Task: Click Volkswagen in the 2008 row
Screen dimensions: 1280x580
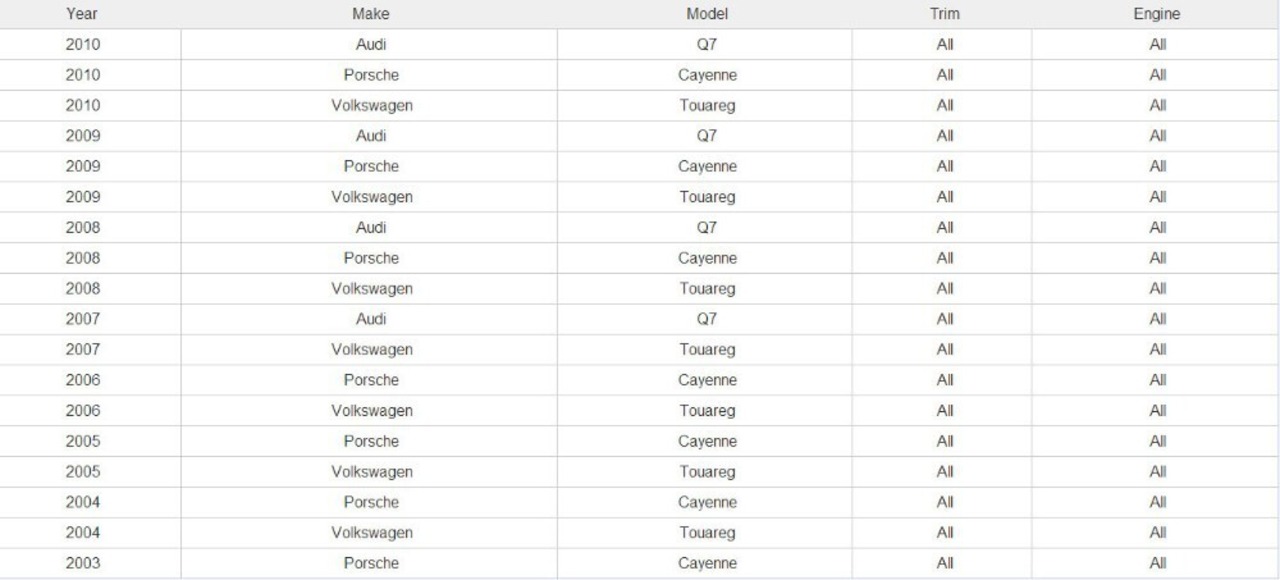Action: coord(371,289)
